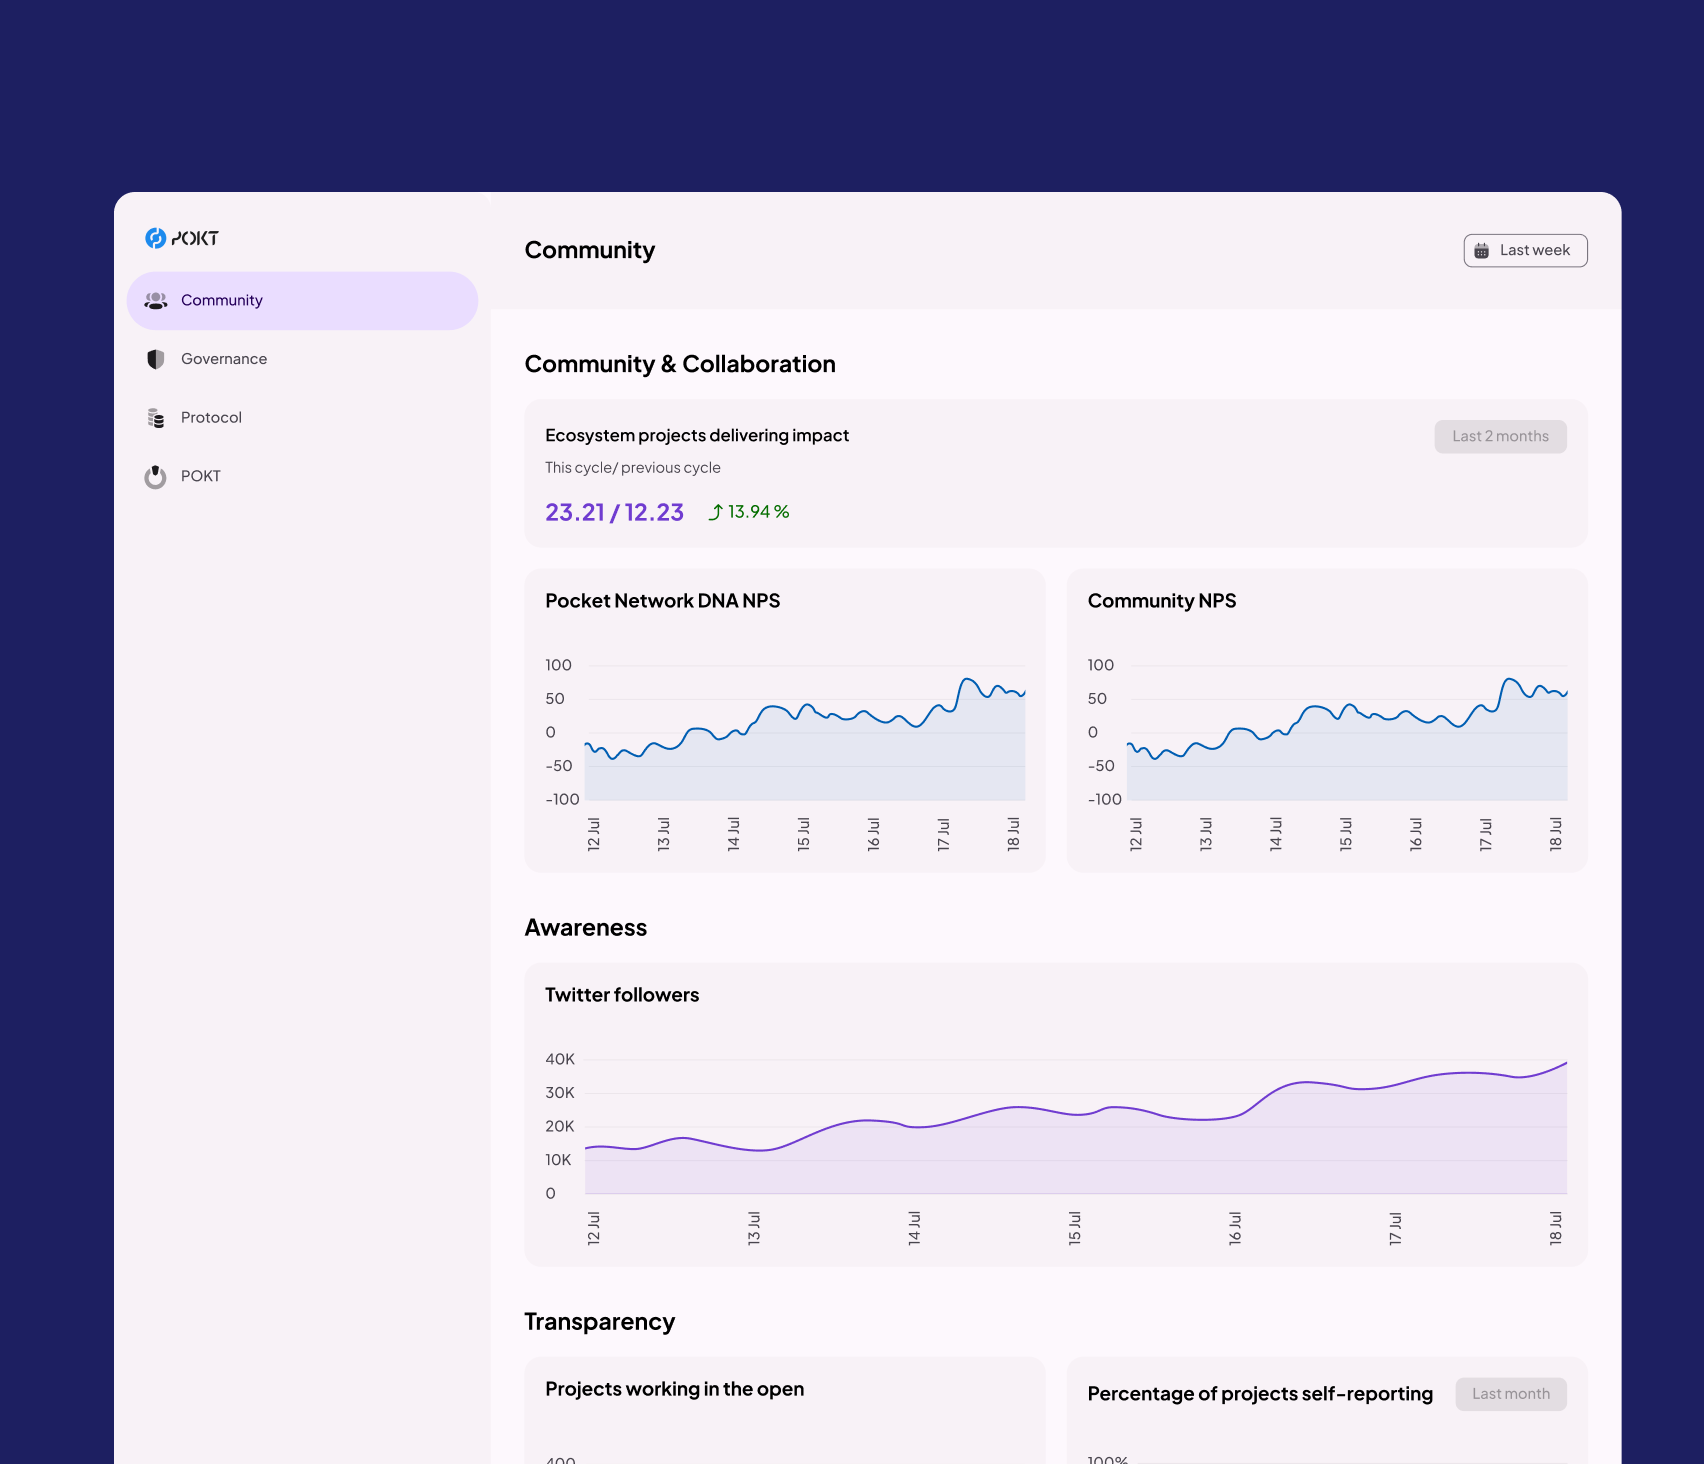This screenshot has width=1704, height=1464.
Task: Open the Protocol menu item
Action: tap(302, 418)
